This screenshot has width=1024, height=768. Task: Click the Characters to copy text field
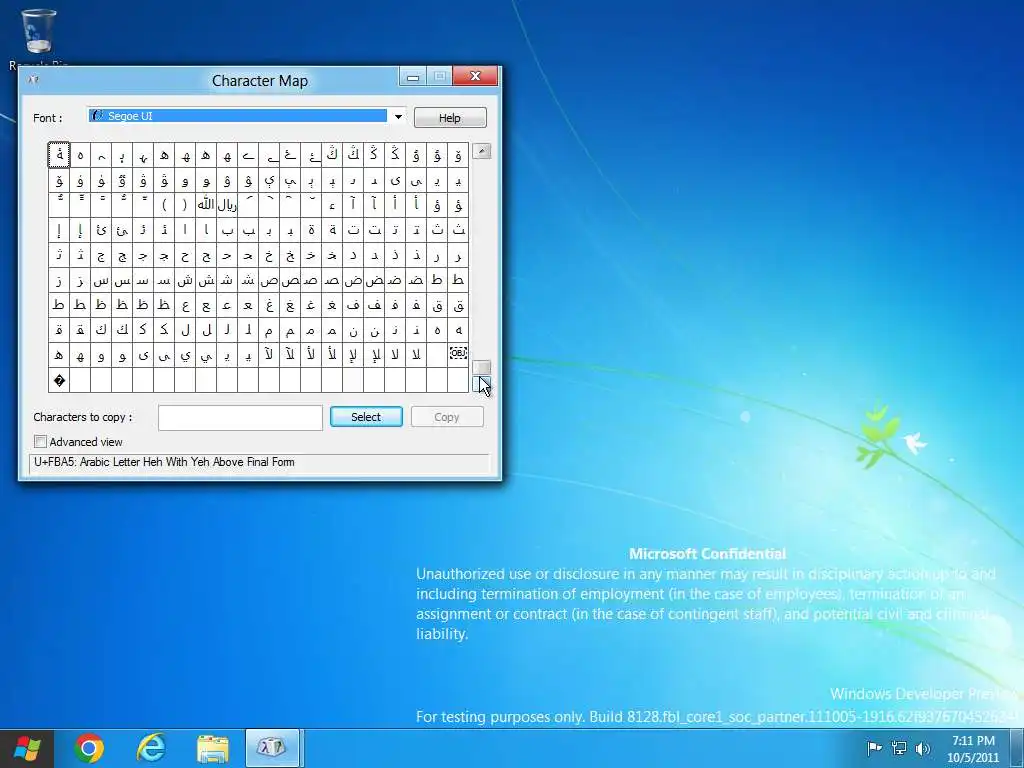240,417
